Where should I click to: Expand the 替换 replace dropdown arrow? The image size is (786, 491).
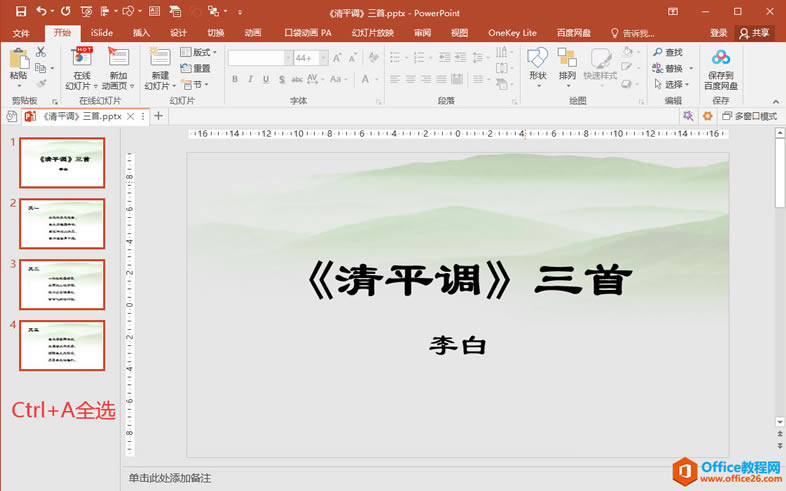coord(691,68)
